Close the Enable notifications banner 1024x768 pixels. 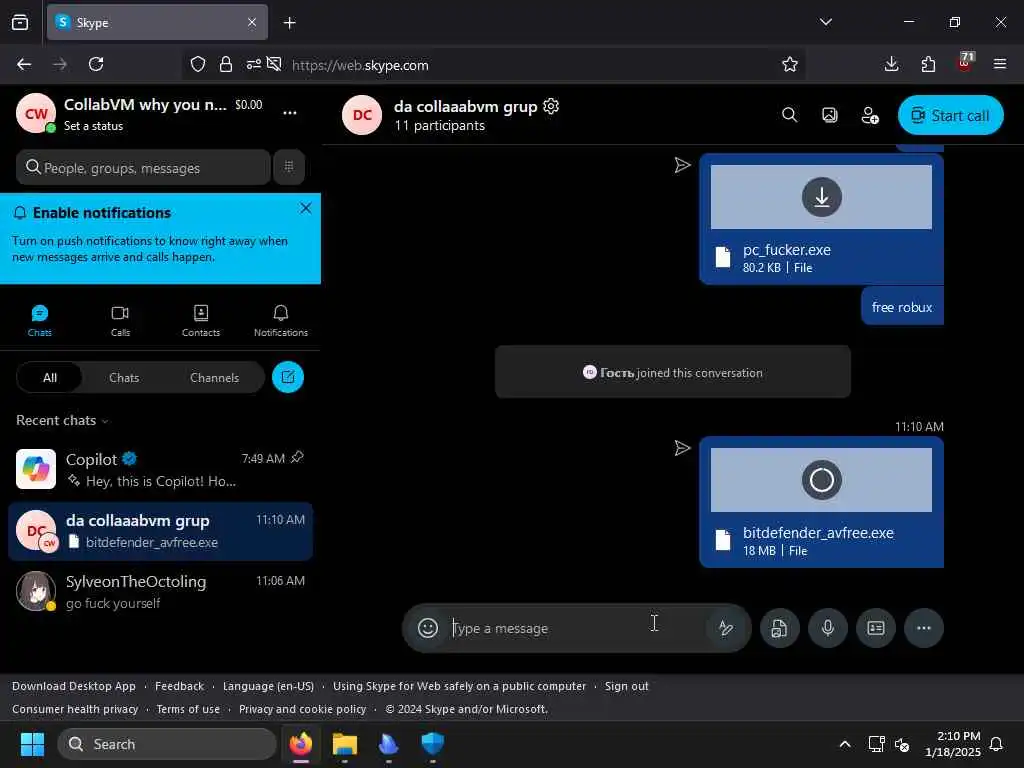306,208
